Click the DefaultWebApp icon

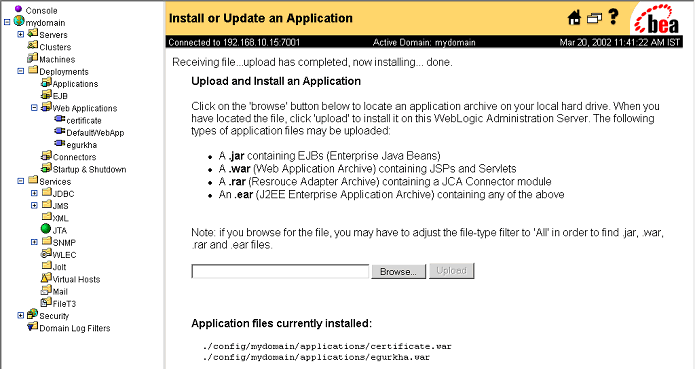[60, 131]
